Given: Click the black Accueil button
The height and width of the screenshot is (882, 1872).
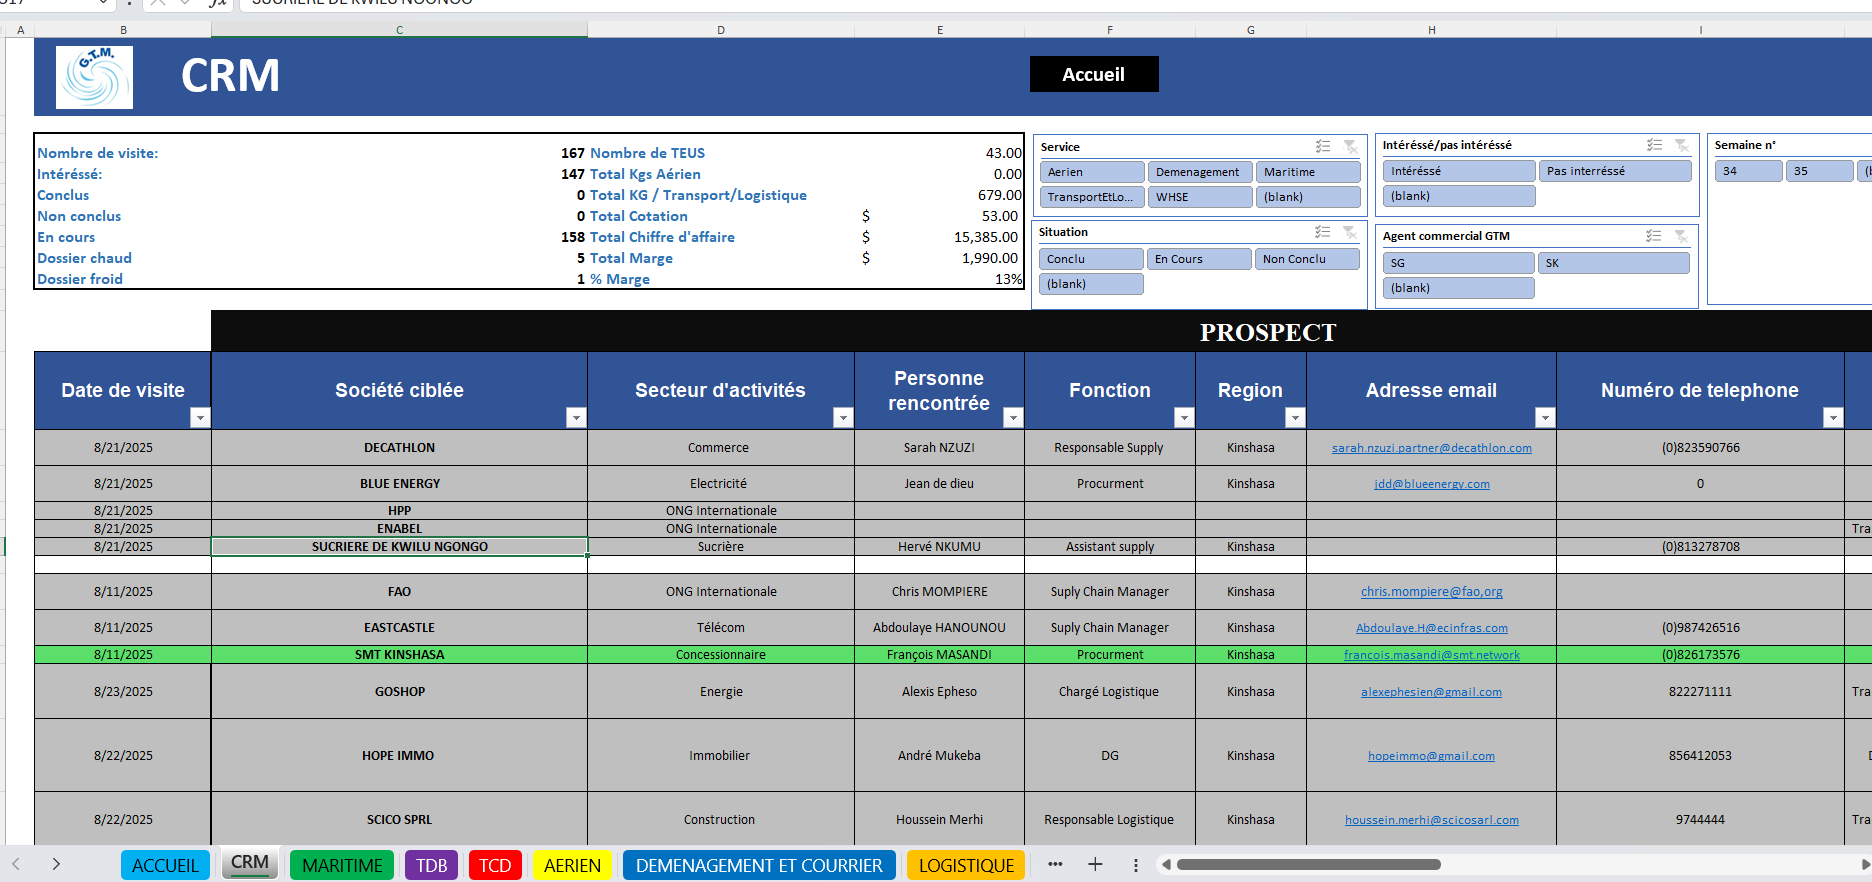Looking at the screenshot, I should (1094, 74).
